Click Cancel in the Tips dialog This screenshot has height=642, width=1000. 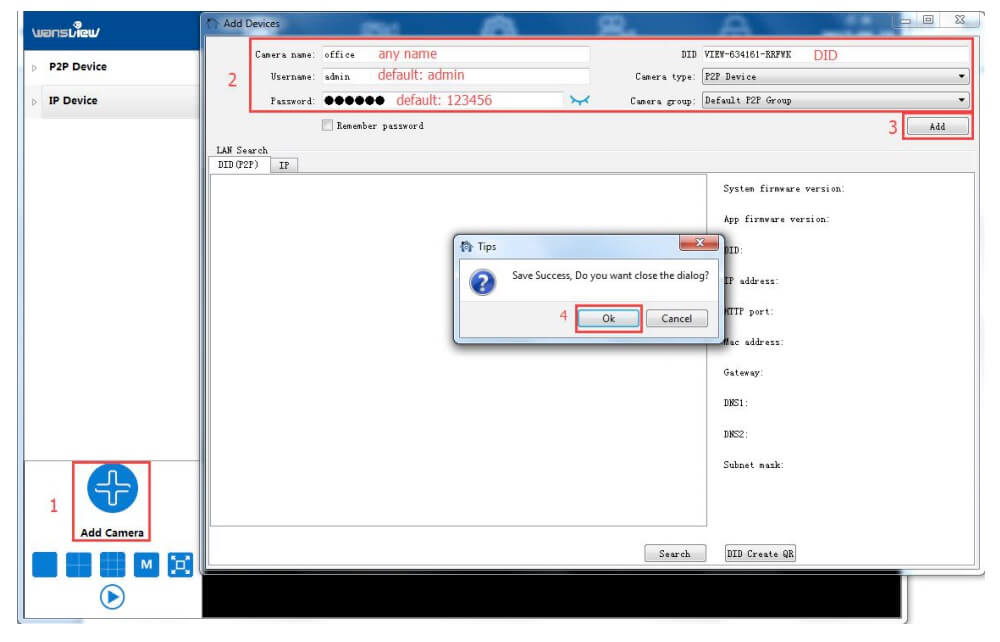tap(677, 318)
